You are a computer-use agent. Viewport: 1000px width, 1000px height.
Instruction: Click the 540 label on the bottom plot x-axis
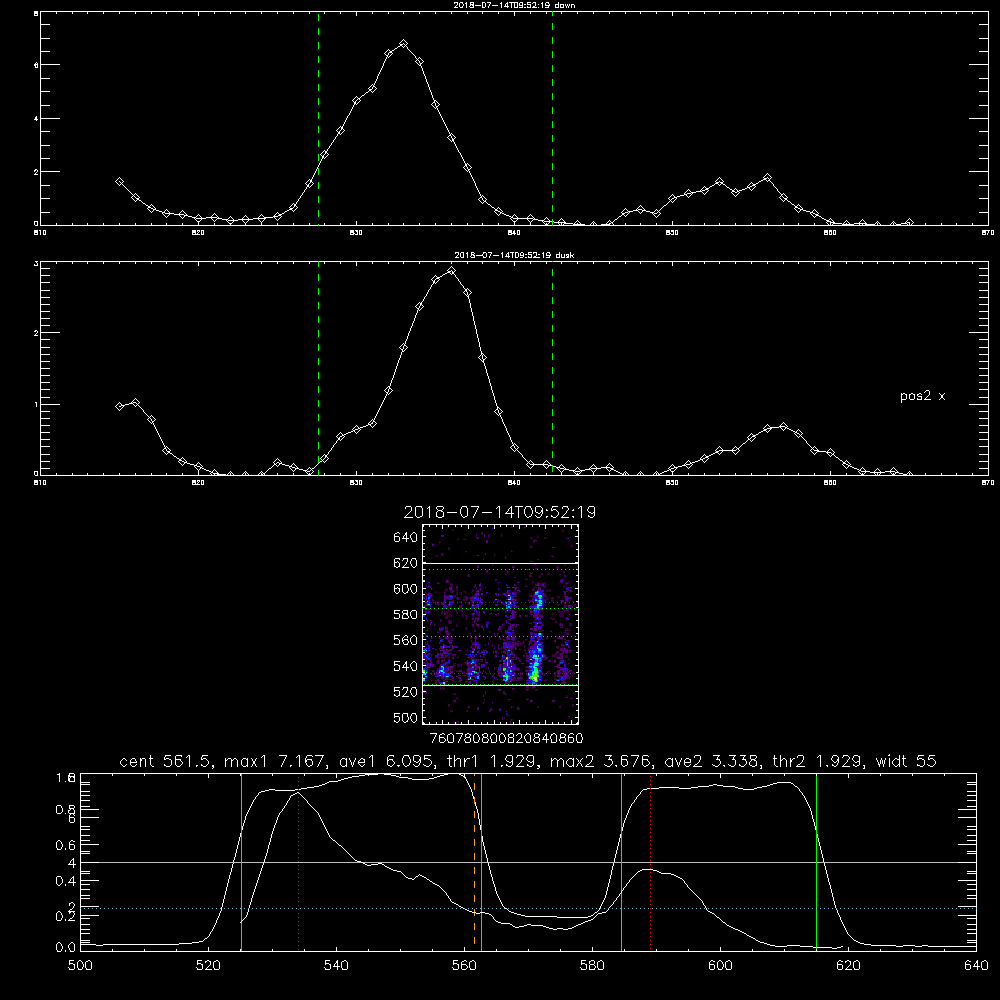point(336,966)
